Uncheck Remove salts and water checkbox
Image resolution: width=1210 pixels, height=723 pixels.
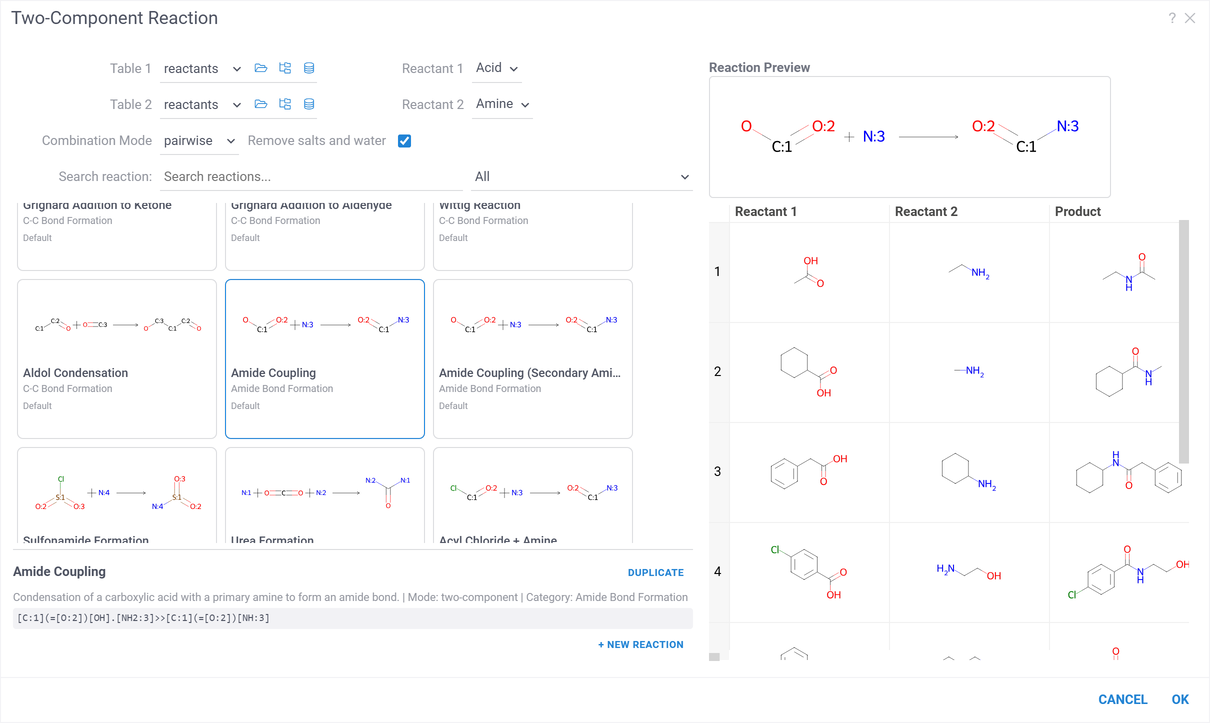pyautogui.click(x=404, y=141)
